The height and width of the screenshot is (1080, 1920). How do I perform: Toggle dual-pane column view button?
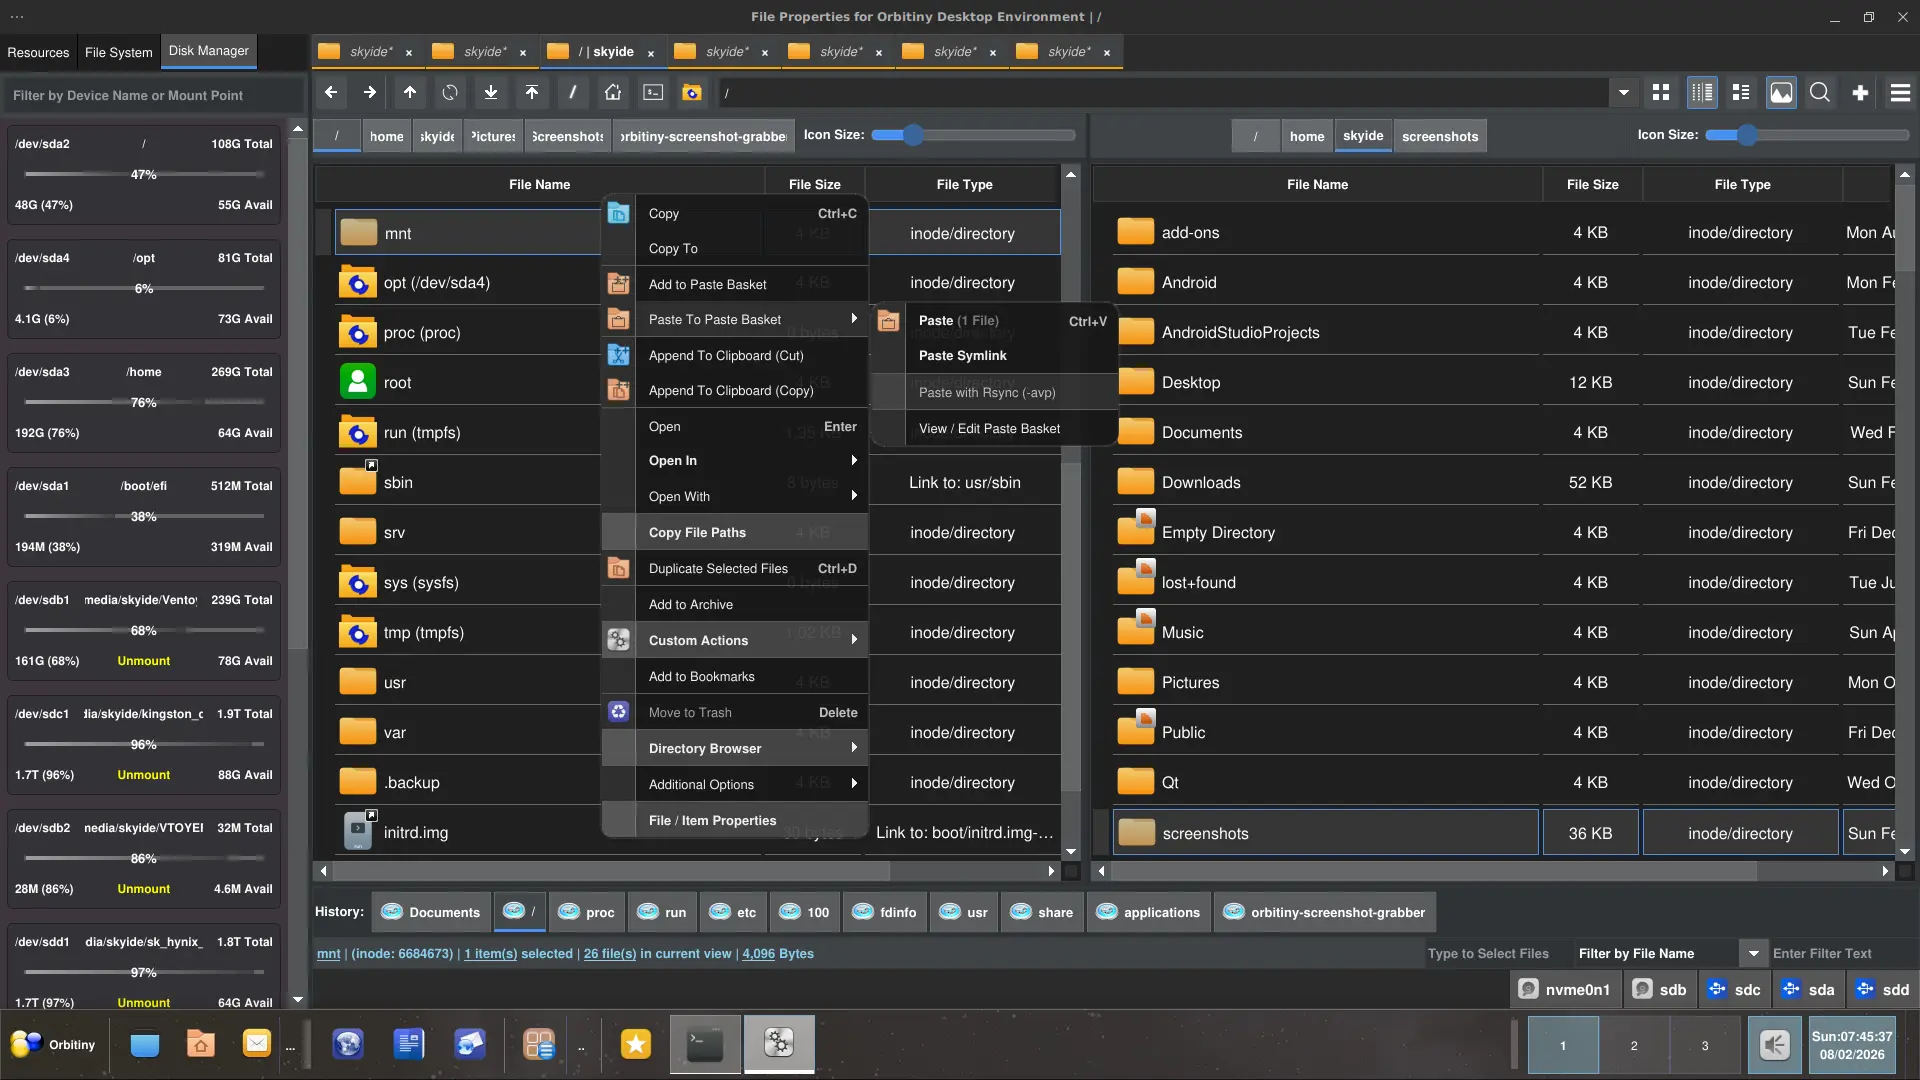(1701, 92)
